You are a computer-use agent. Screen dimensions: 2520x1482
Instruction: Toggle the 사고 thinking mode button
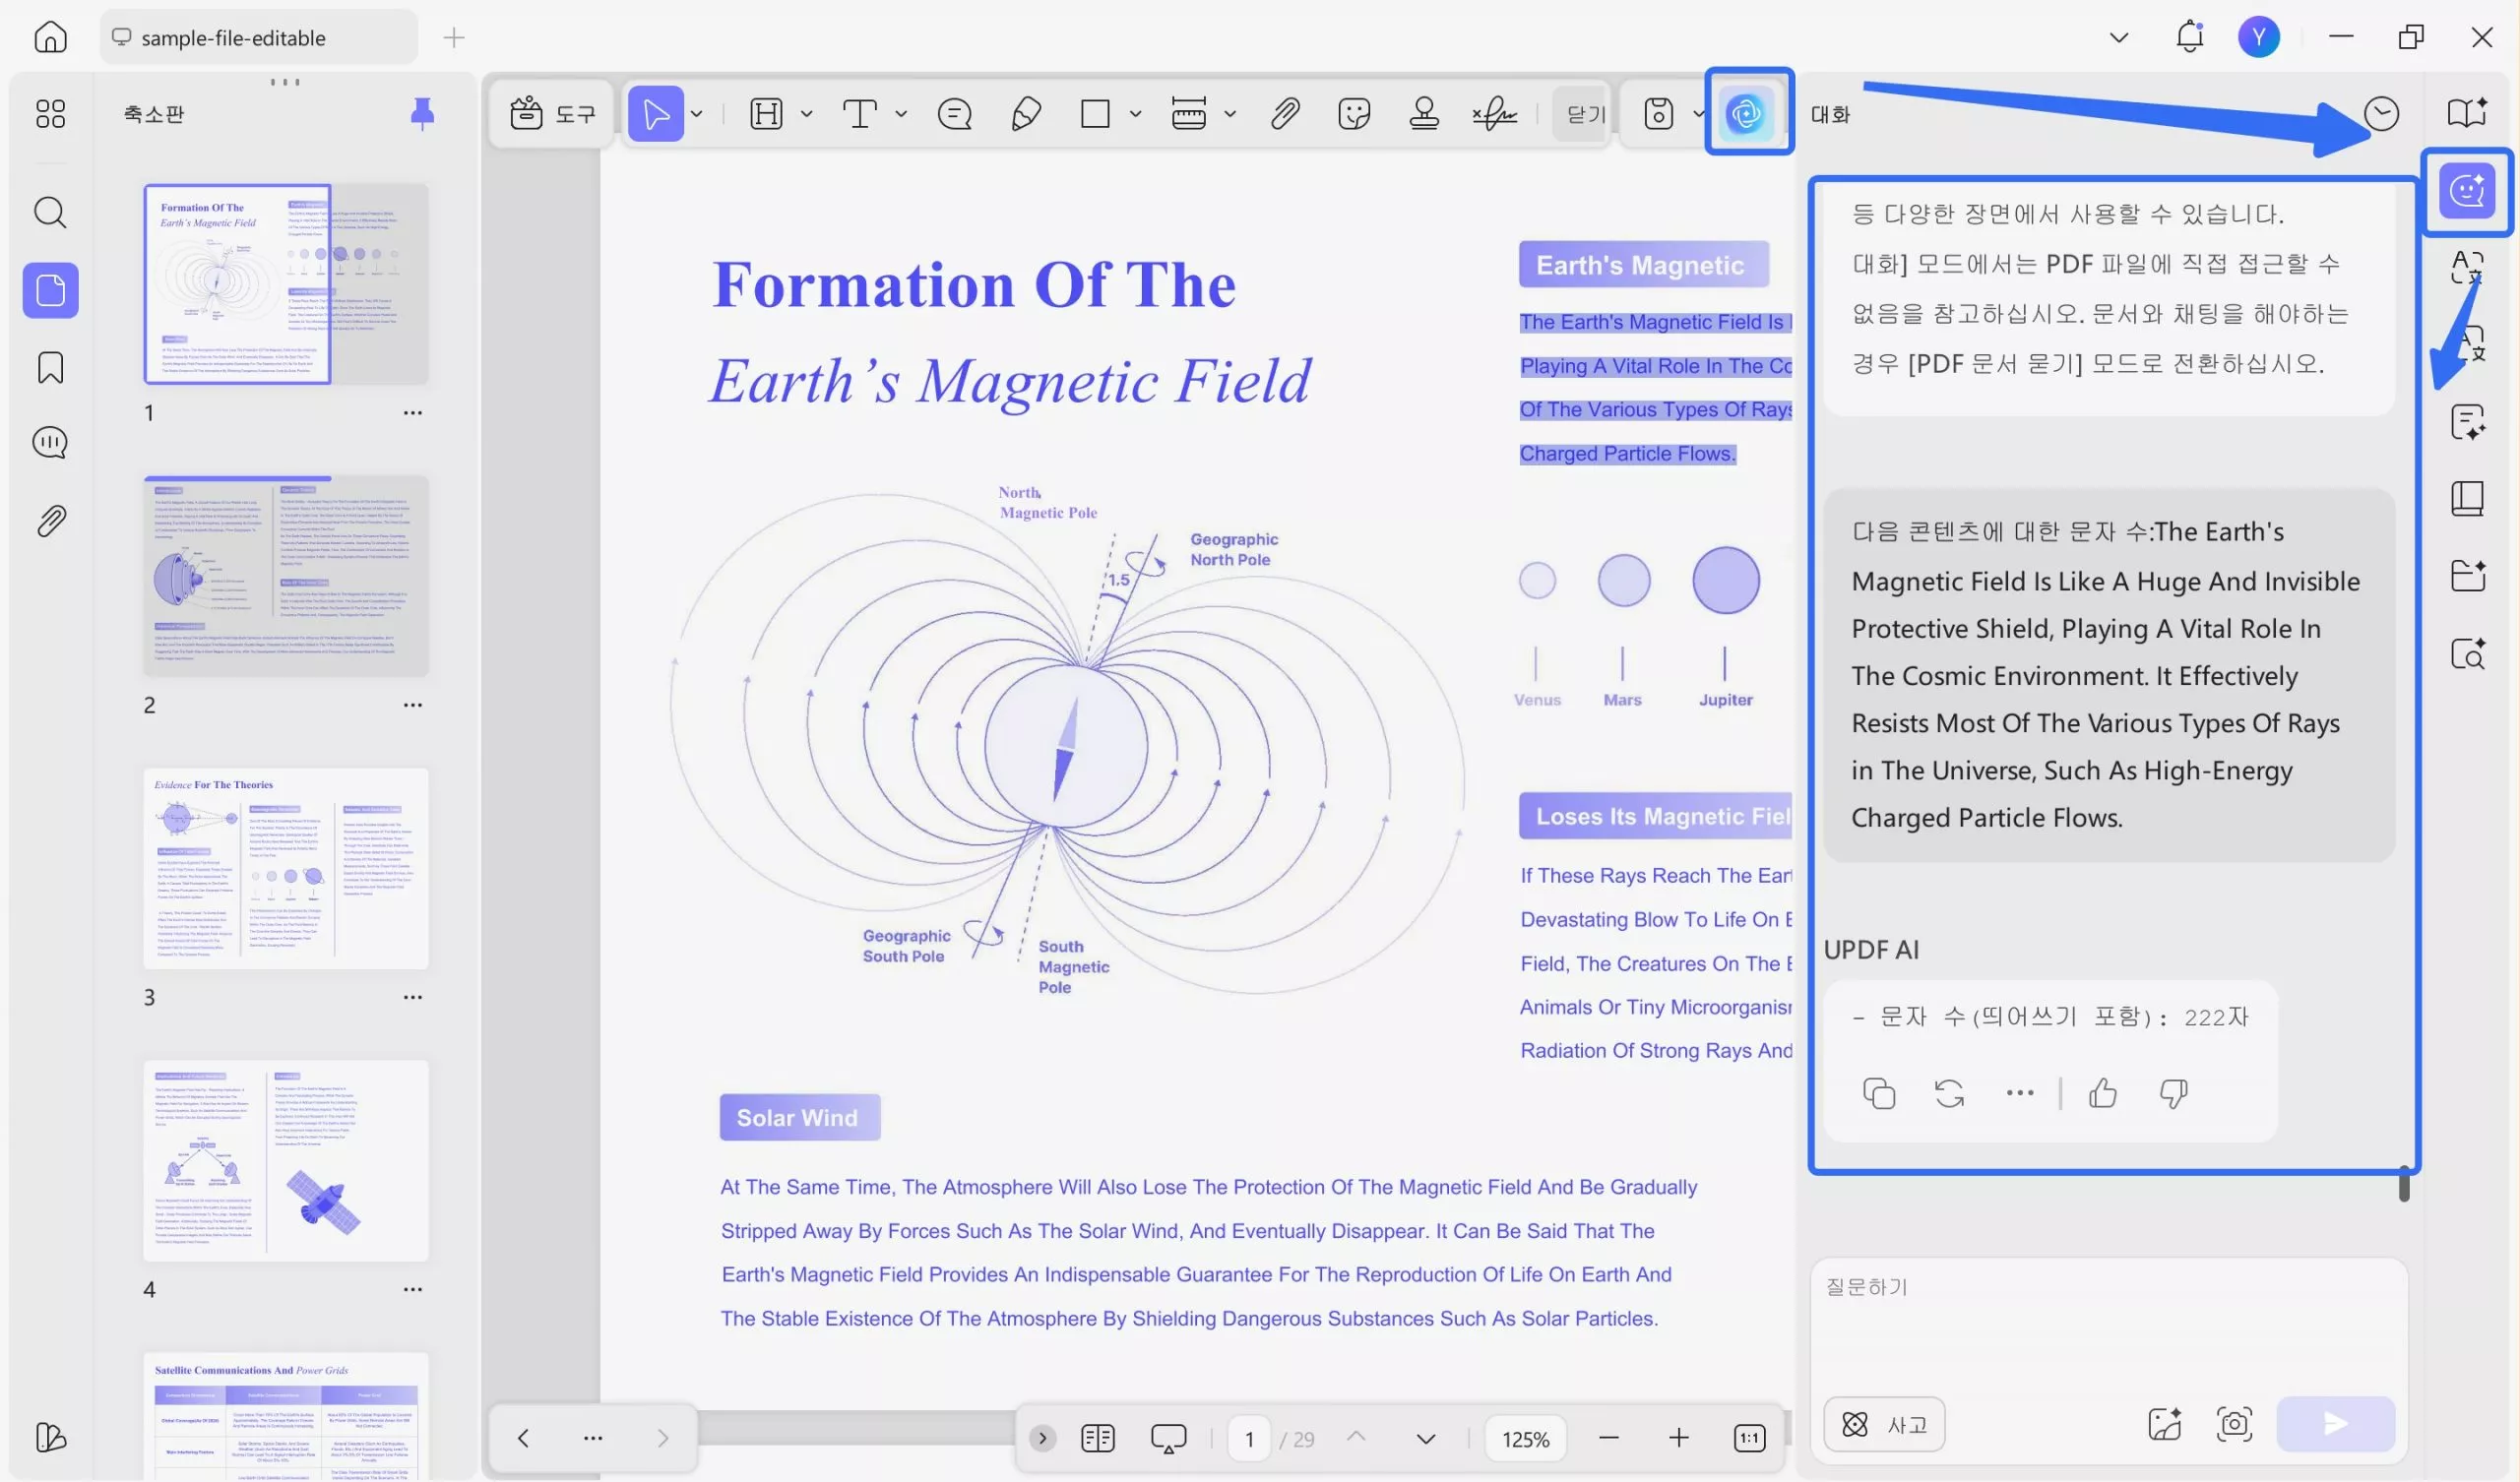1884,1424
